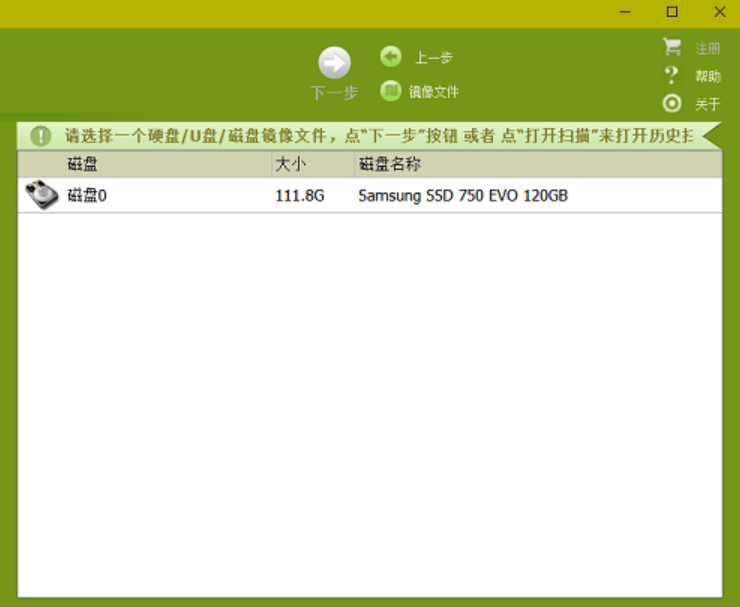Click the exclamation info icon in the hint bar
This screenshot has height=607, width=740.
pyautogui.click(x=41, y=136)
